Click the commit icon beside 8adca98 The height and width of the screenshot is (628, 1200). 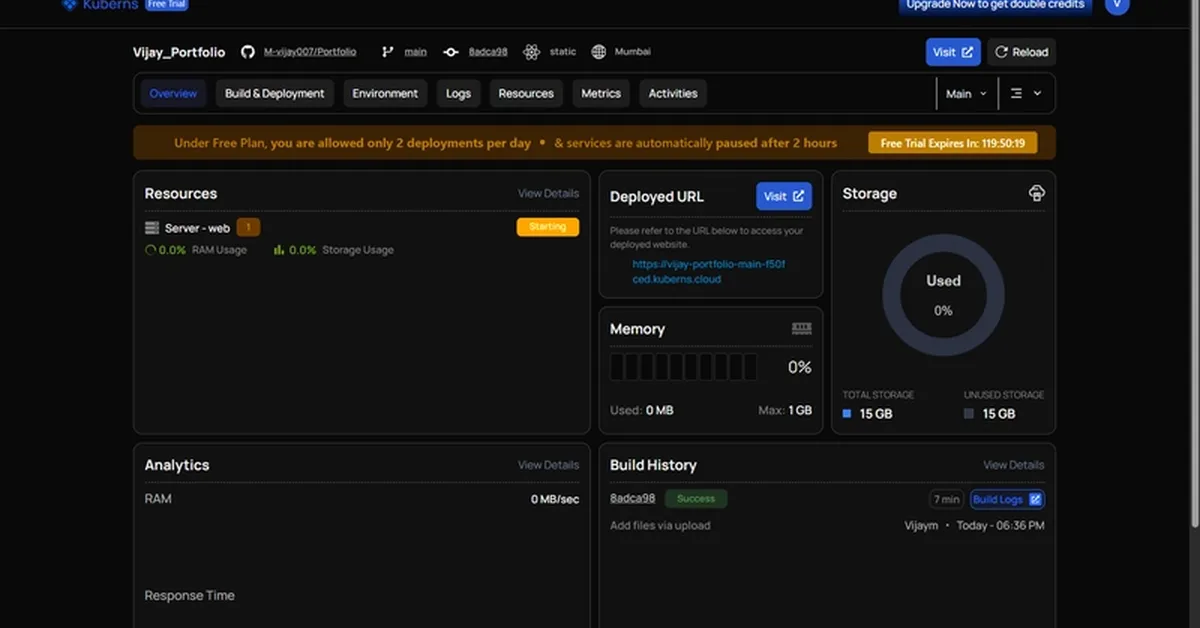[451, 52]
